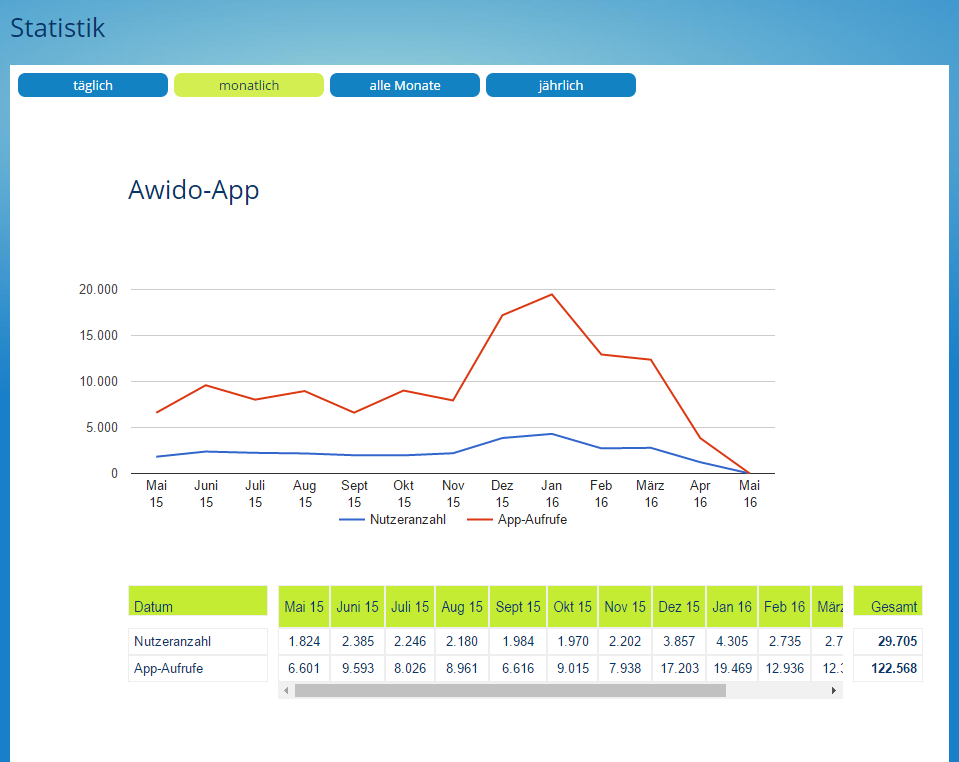Click the cell with value 9.015

(x=572, y=668)
